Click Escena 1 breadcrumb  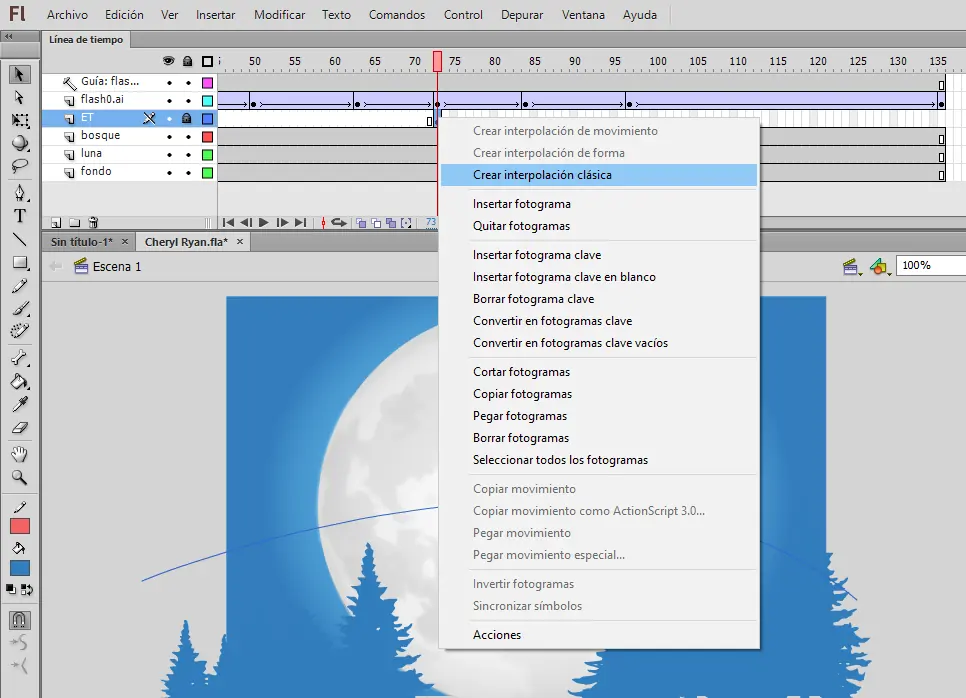click(x=116, y=267)
